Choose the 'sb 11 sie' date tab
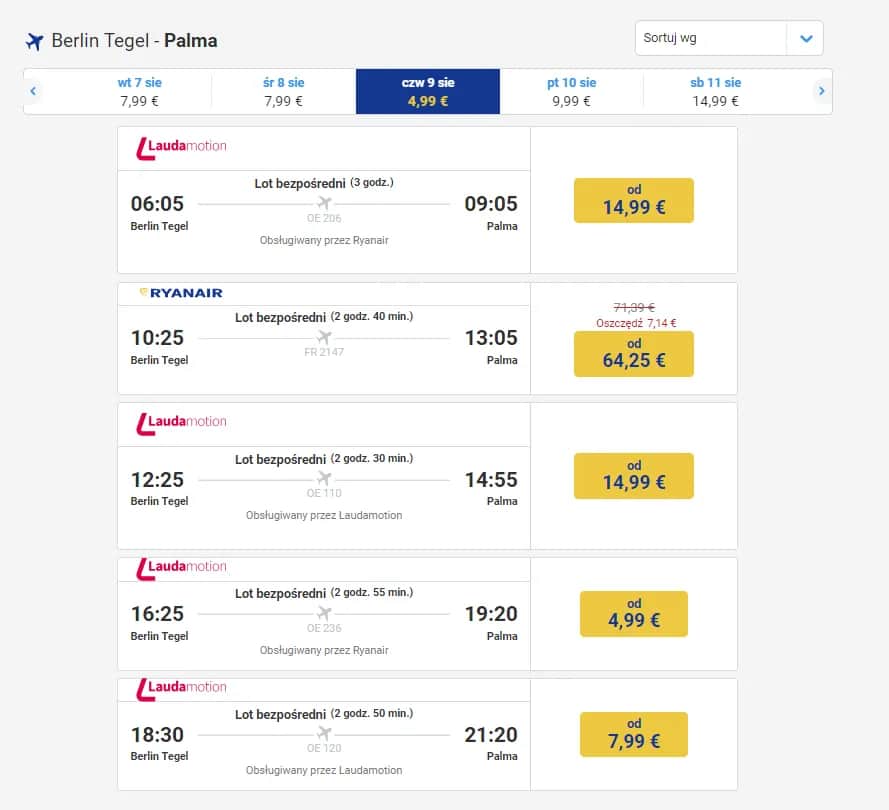 716,91
